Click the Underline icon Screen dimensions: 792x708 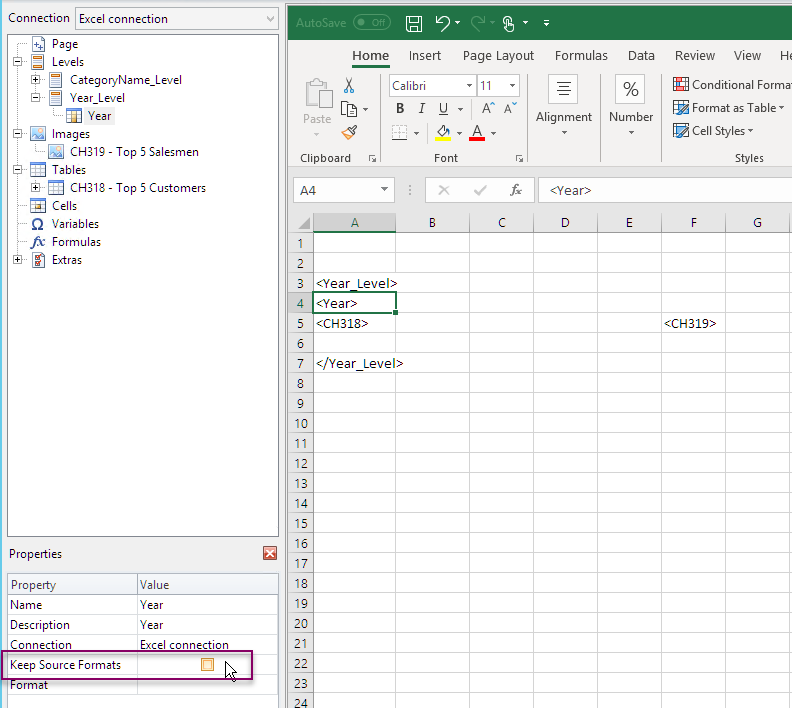point(443,109)
